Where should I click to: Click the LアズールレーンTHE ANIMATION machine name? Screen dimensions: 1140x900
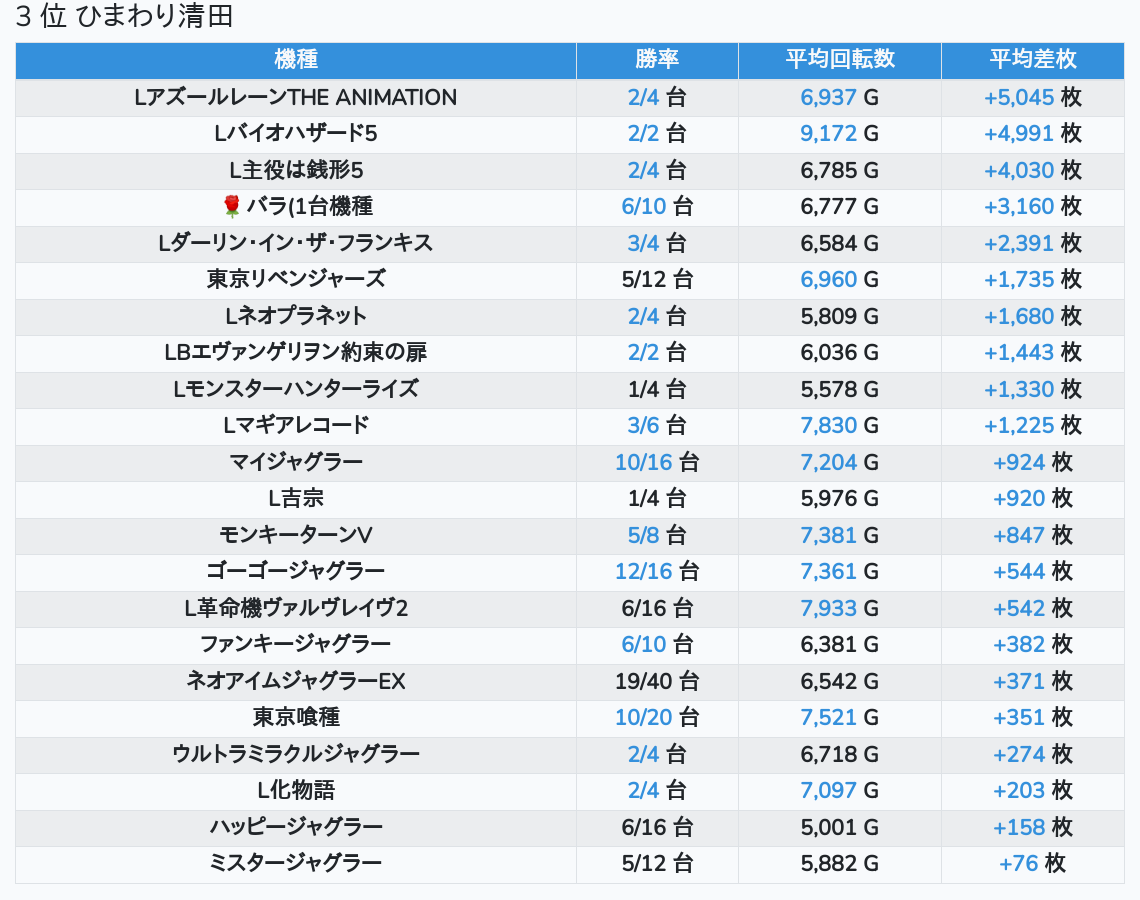point(296,98)
